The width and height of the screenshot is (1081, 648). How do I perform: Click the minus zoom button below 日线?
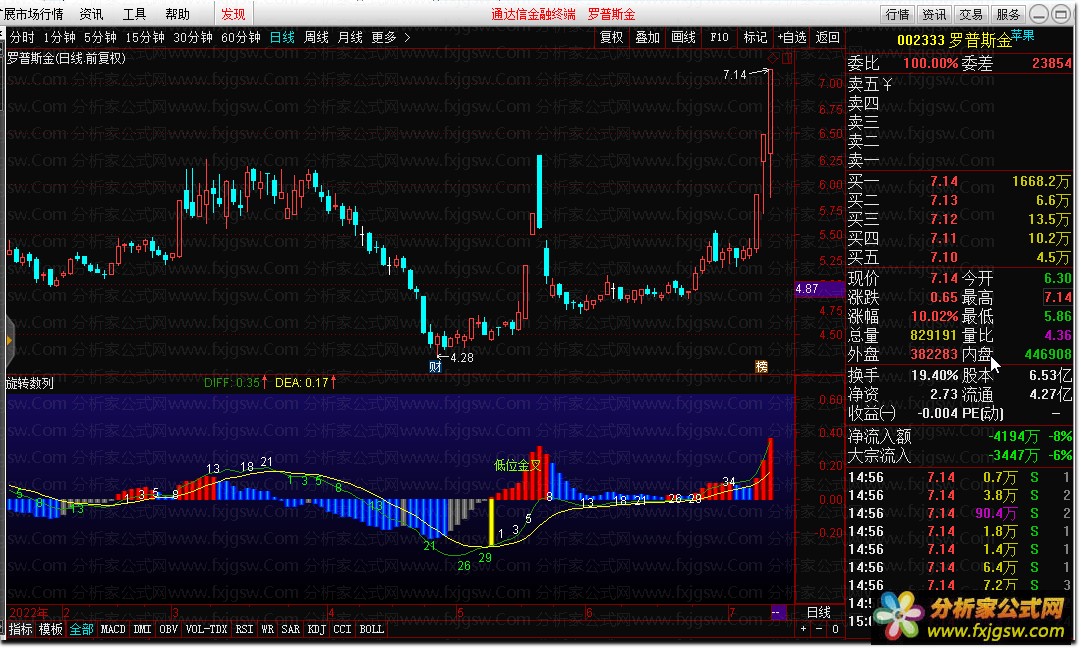[x=819, y=629]
